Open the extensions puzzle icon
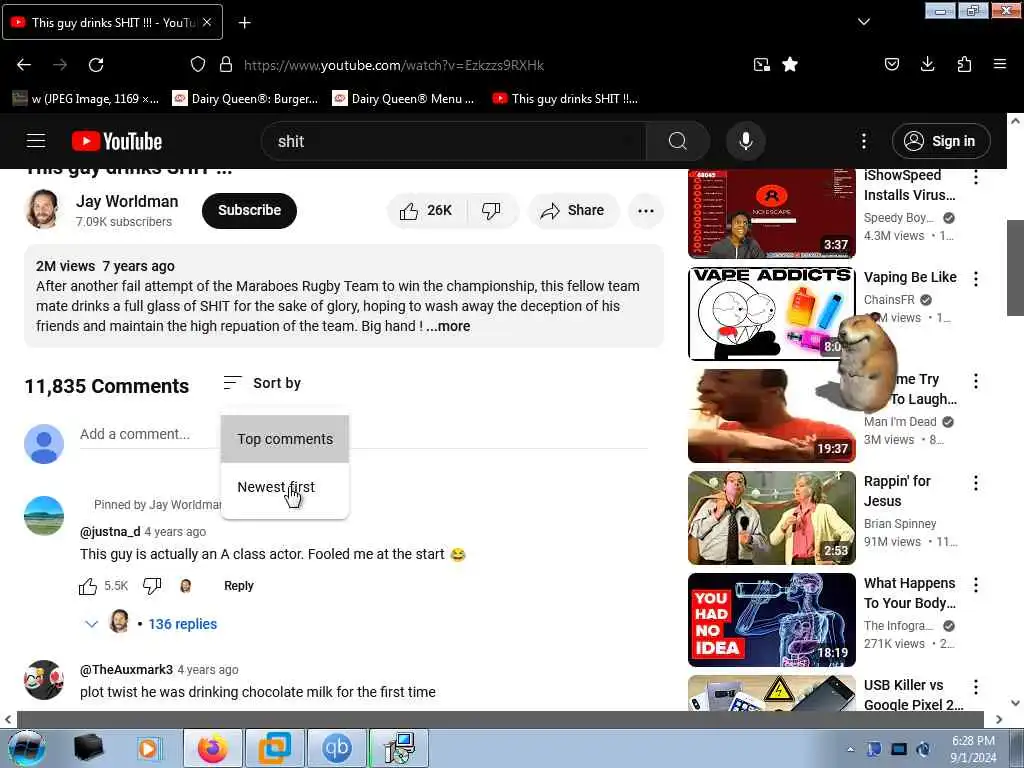Viewport: 1024px width, 768px height. [964, 64]
